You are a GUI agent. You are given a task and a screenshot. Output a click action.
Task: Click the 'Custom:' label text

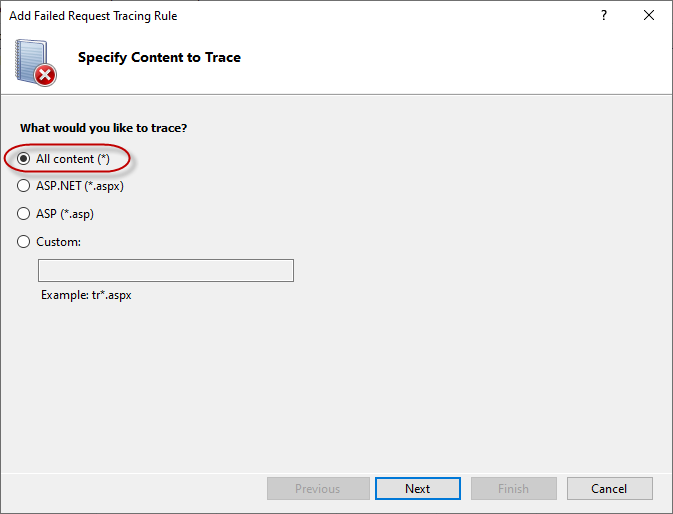[58, 242]
